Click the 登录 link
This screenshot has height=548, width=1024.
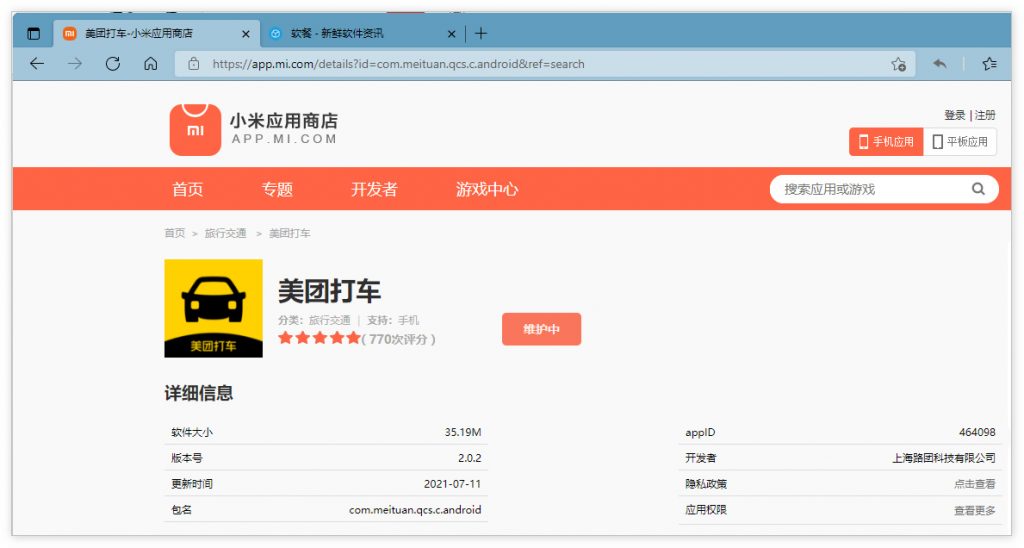[x=954, y=115]
